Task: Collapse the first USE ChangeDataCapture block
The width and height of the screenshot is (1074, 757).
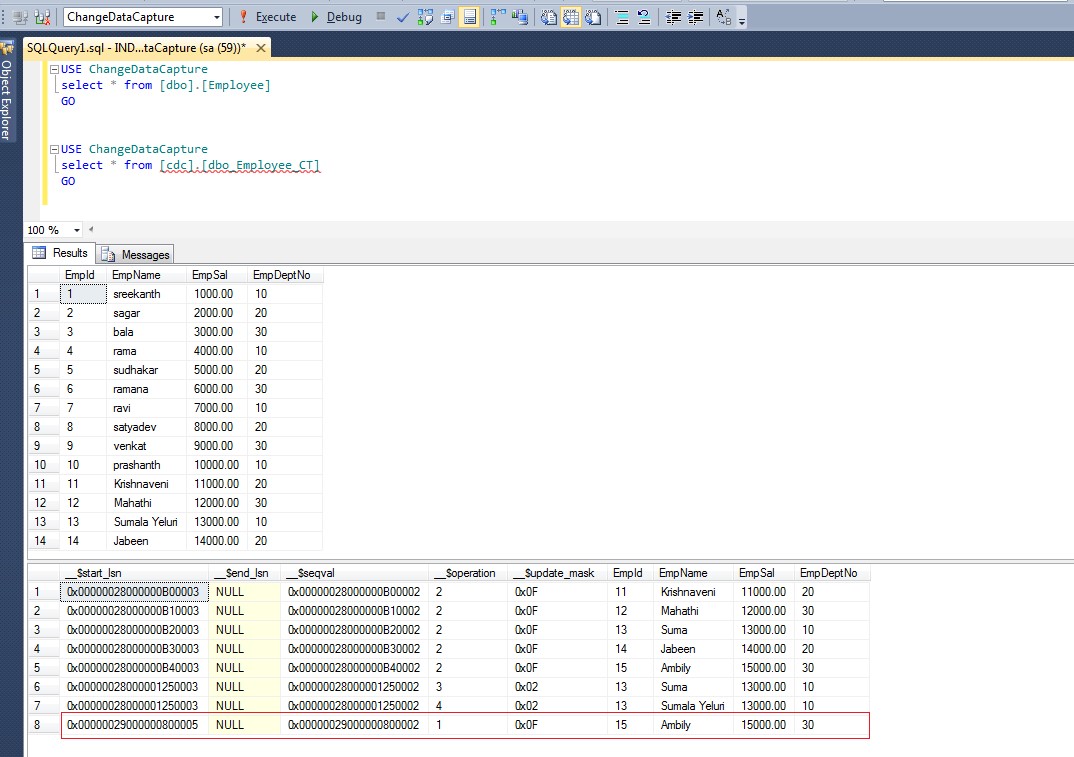Action: pyautogui.click(x=54, y=69)
